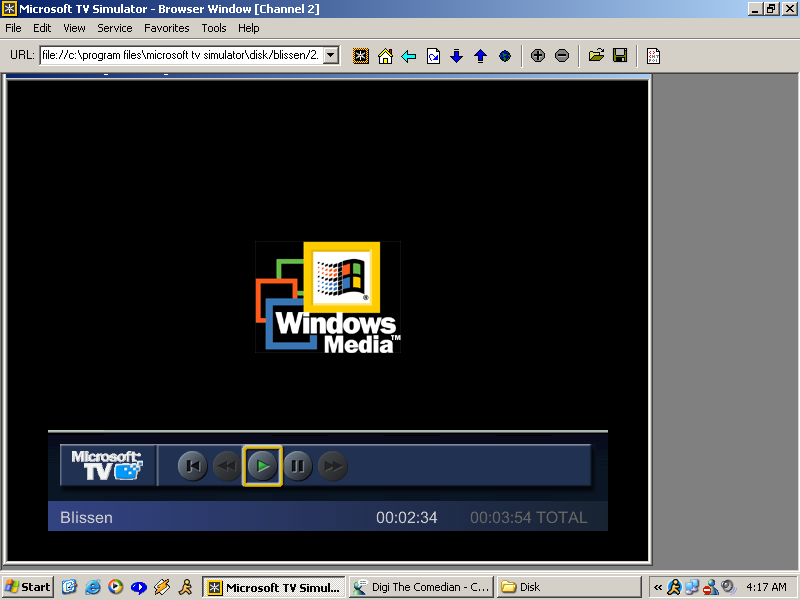The width and height of the screenshot is (800, 600).
Task: Pause the Blissen playback
Action: click(x=298, y=465)
